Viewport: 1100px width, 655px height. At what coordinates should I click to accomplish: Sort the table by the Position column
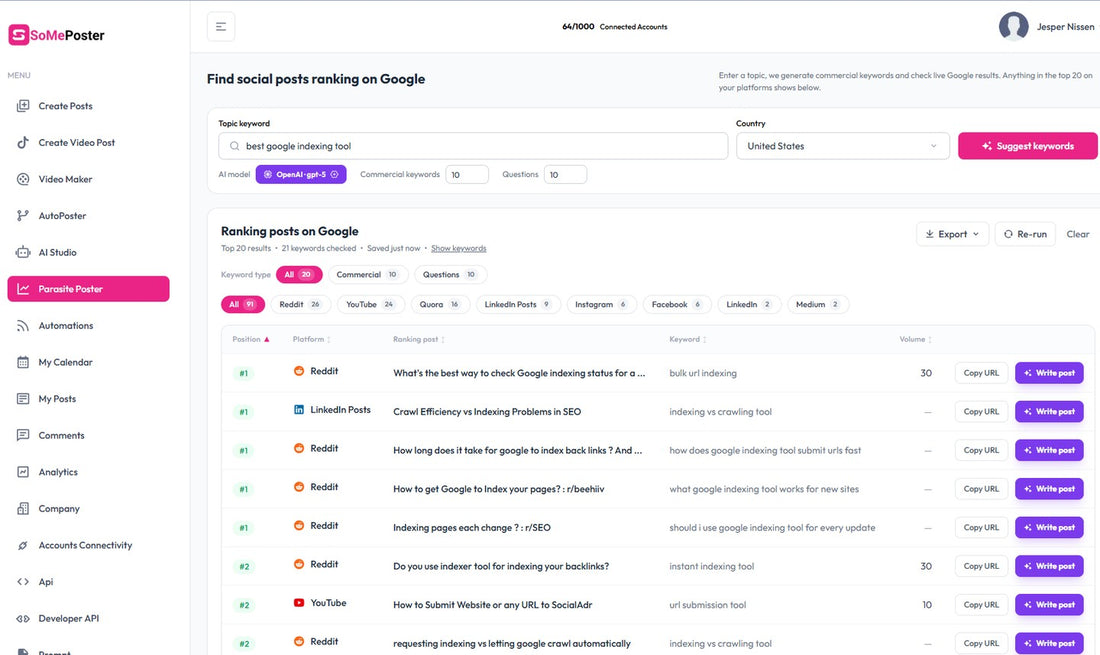250,339
